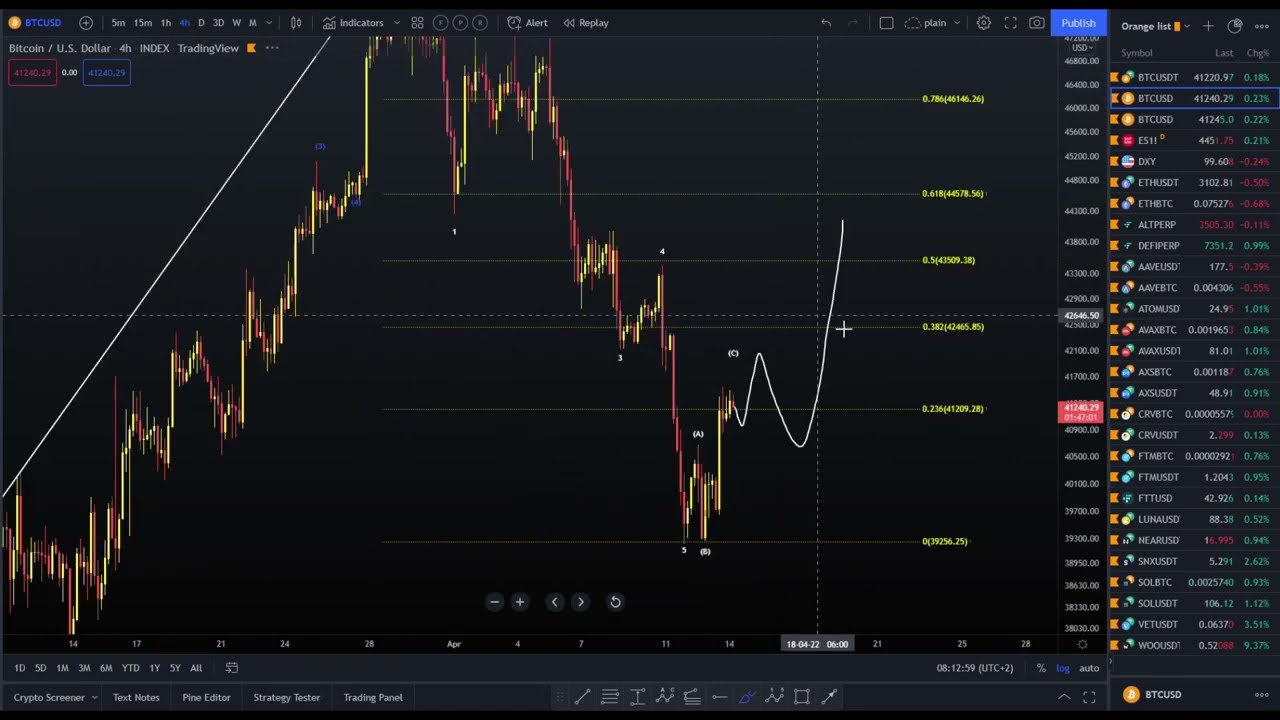Viewport: 1280px width, 720px height.
Task: Toggle percent scale mode
Action: [x=1041, y=668]
